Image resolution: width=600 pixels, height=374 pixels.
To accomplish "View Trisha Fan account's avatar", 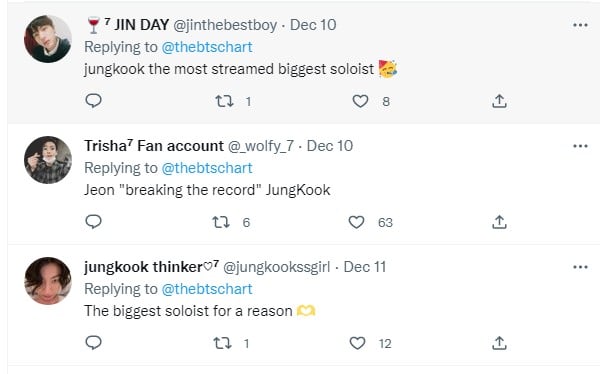I will point(48,160).
